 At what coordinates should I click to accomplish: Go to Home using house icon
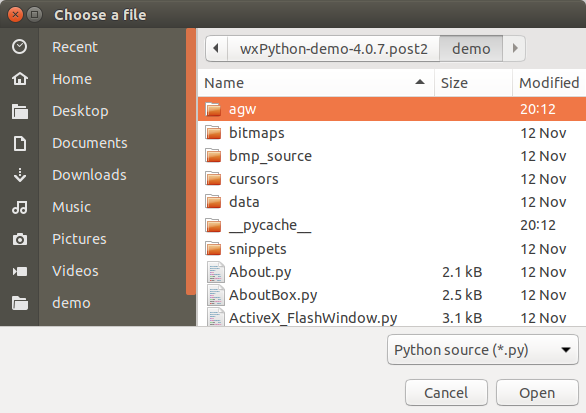coord(19,79)
